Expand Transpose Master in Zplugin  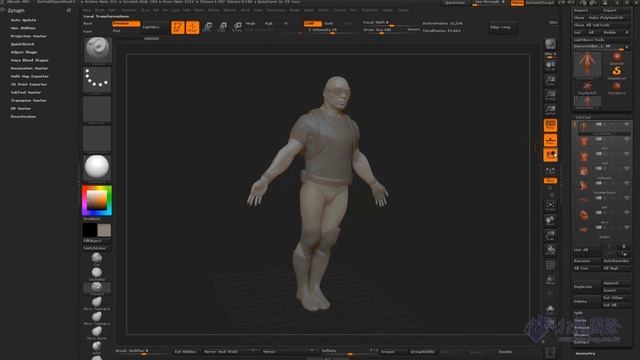coord(29,100)
